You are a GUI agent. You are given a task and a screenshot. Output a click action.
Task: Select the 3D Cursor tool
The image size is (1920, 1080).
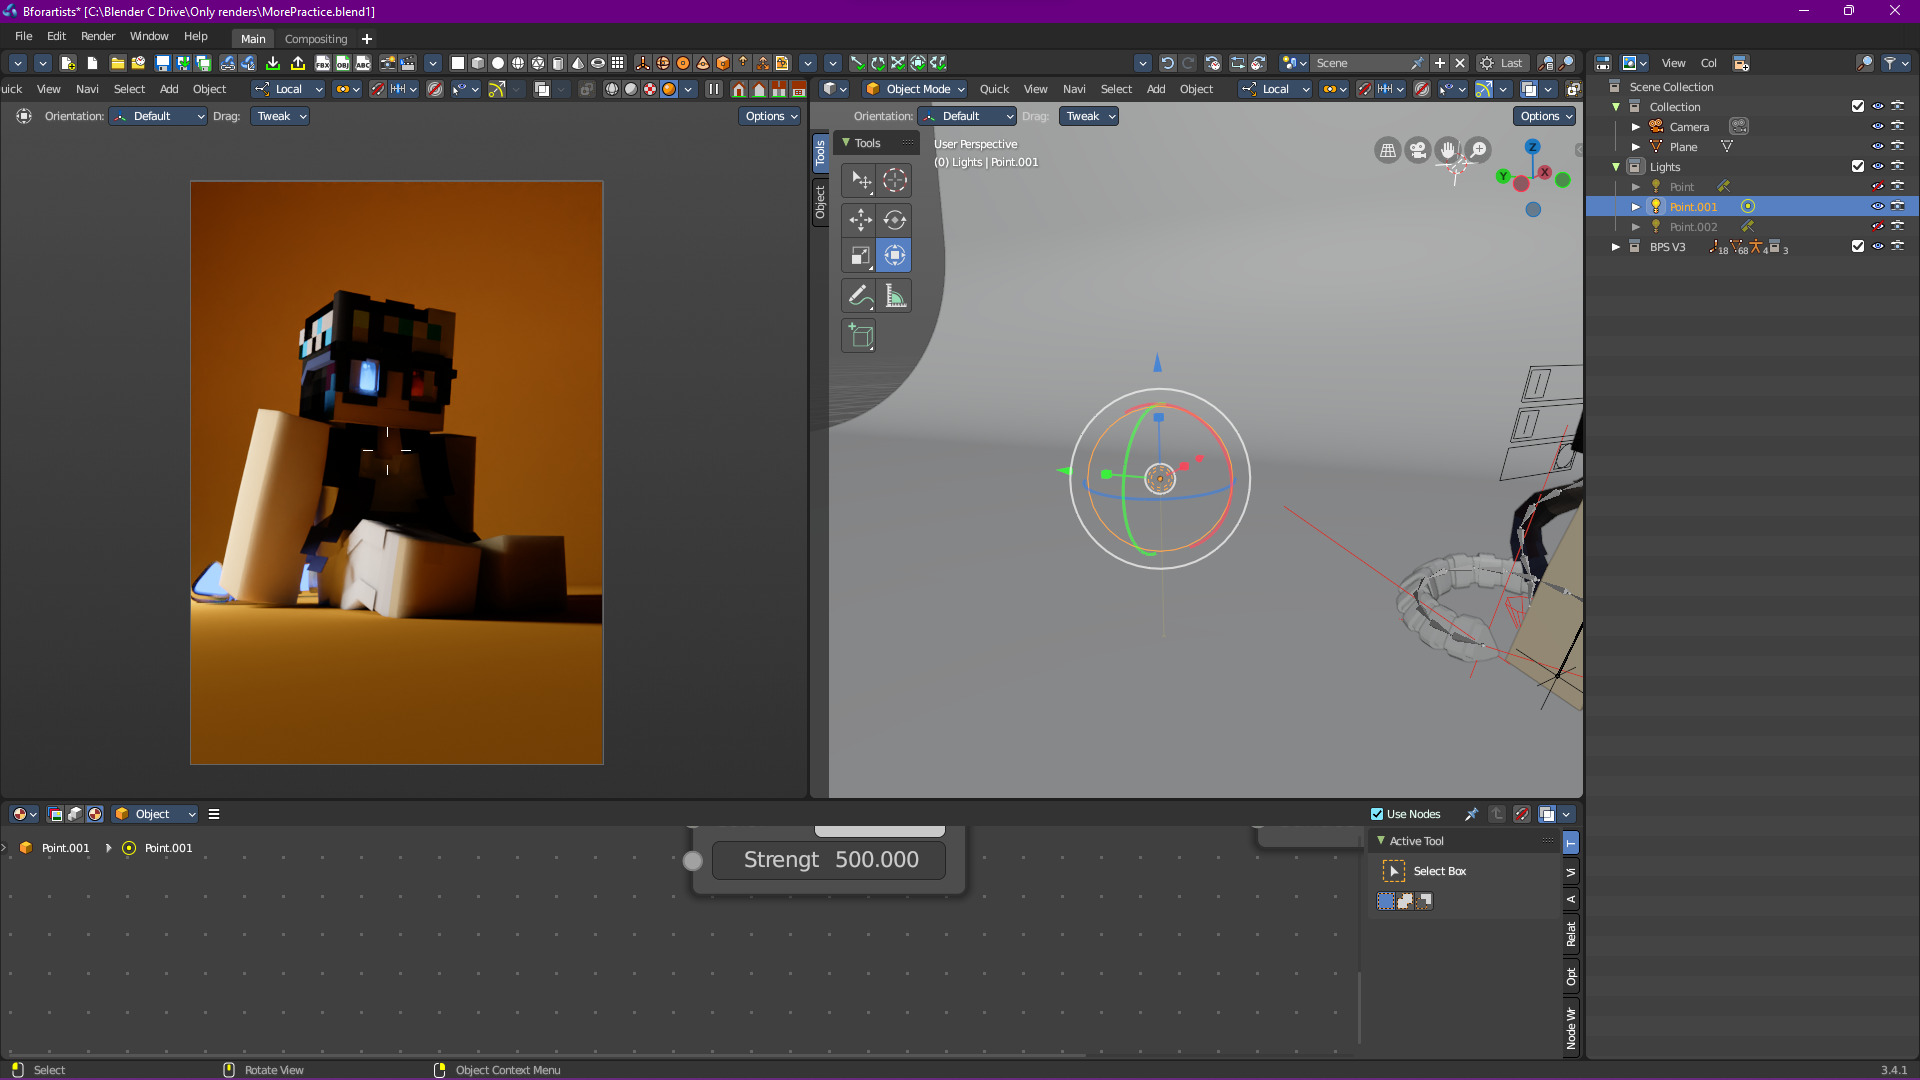click(x=895, y=180)
